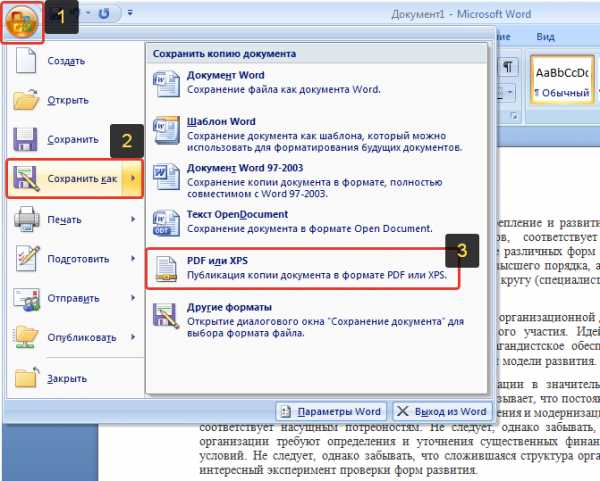
Task: Expand the Подготовить submenu arrow
Action: coord(133,258)
